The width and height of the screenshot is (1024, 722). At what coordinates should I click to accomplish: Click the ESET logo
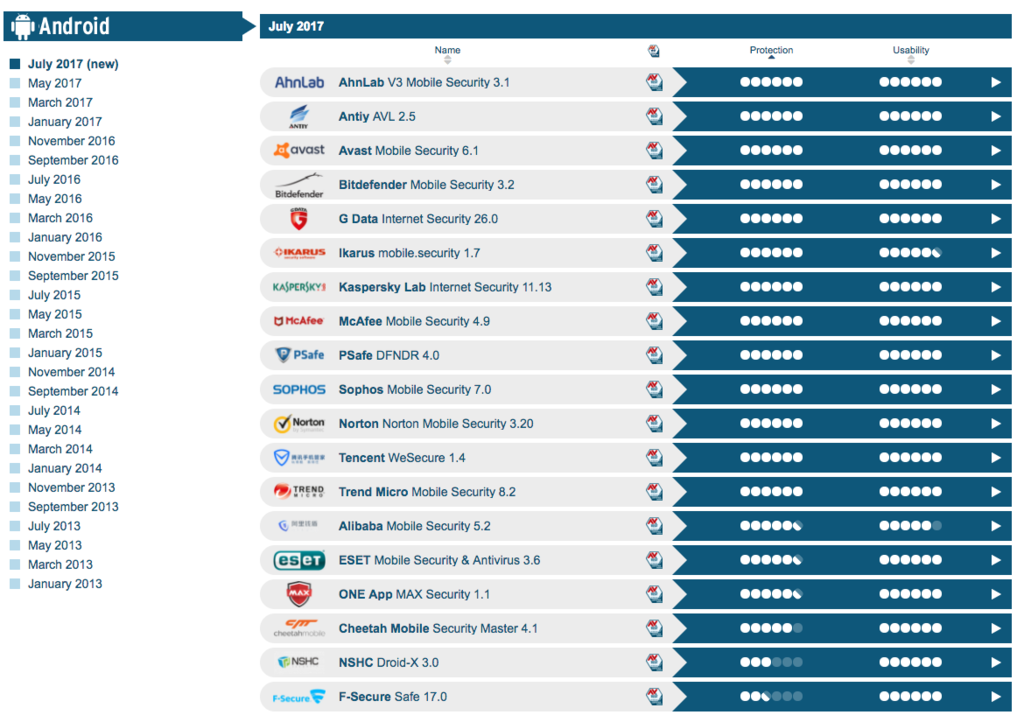click(x=299, y=560)
